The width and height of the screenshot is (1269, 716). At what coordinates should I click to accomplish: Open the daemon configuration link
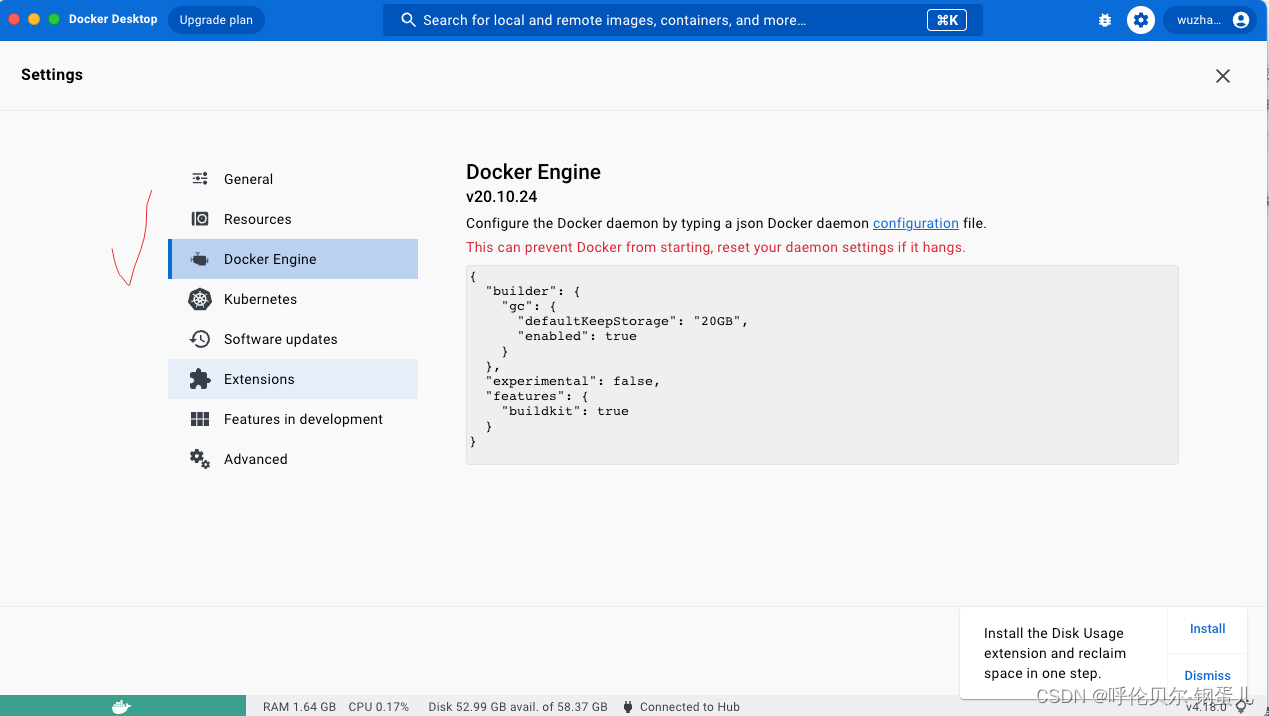(x=915, y=223)
